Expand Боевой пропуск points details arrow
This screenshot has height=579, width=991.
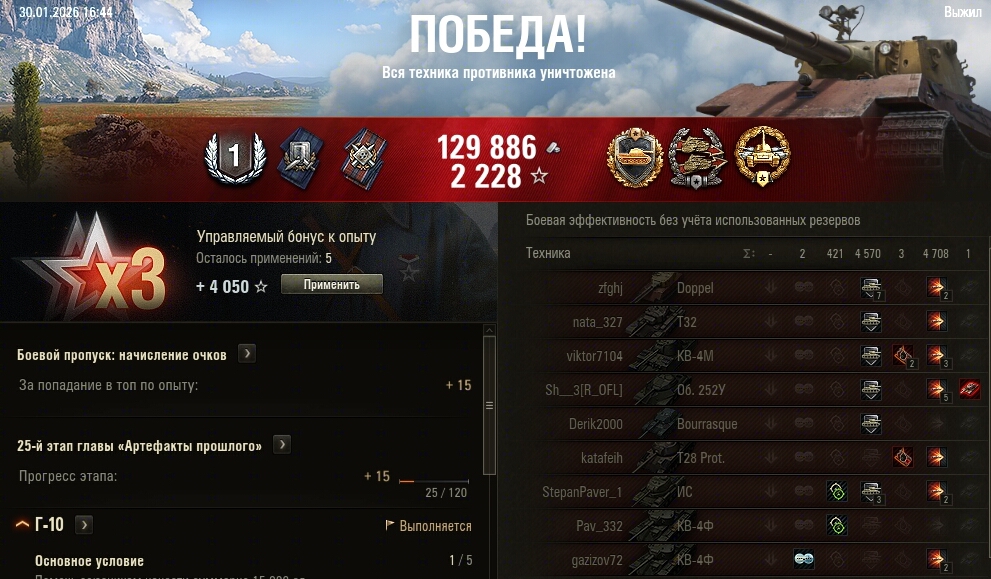(x=247, y=353)
